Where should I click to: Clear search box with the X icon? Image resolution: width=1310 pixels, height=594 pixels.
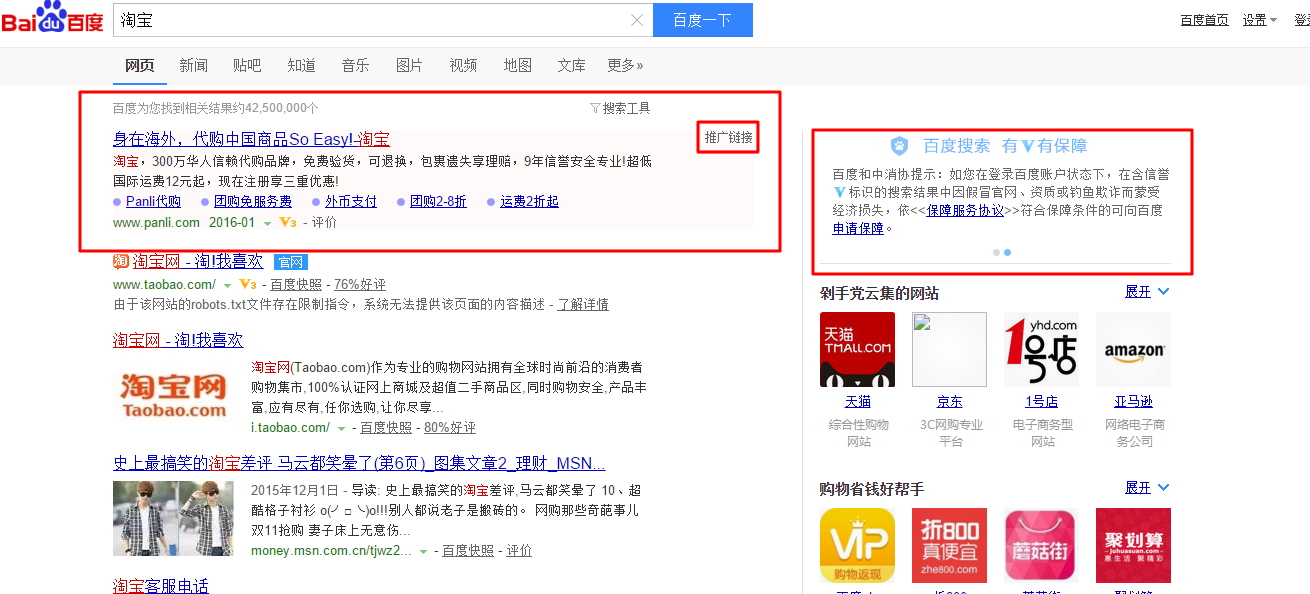[x=637, y=20]
